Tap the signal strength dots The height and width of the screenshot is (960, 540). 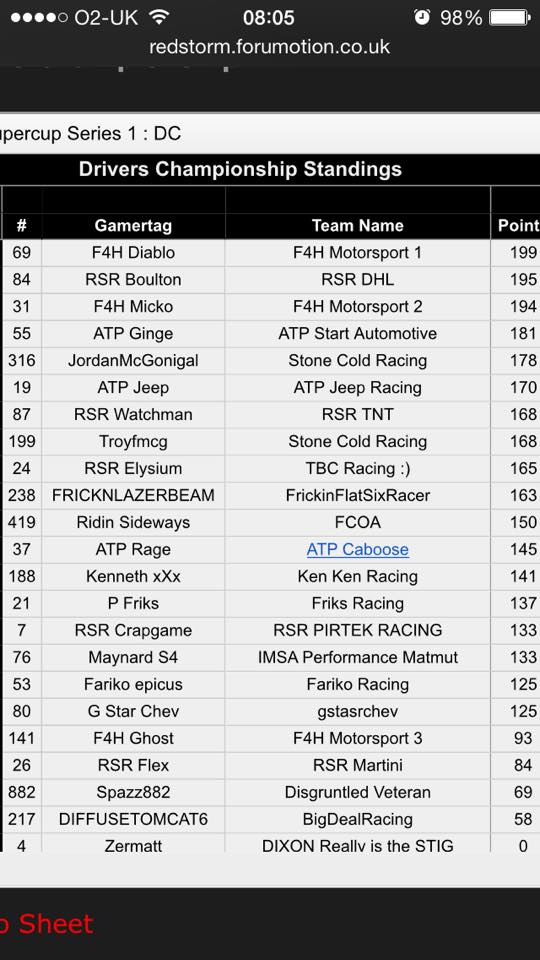click(x=39, y=18)
